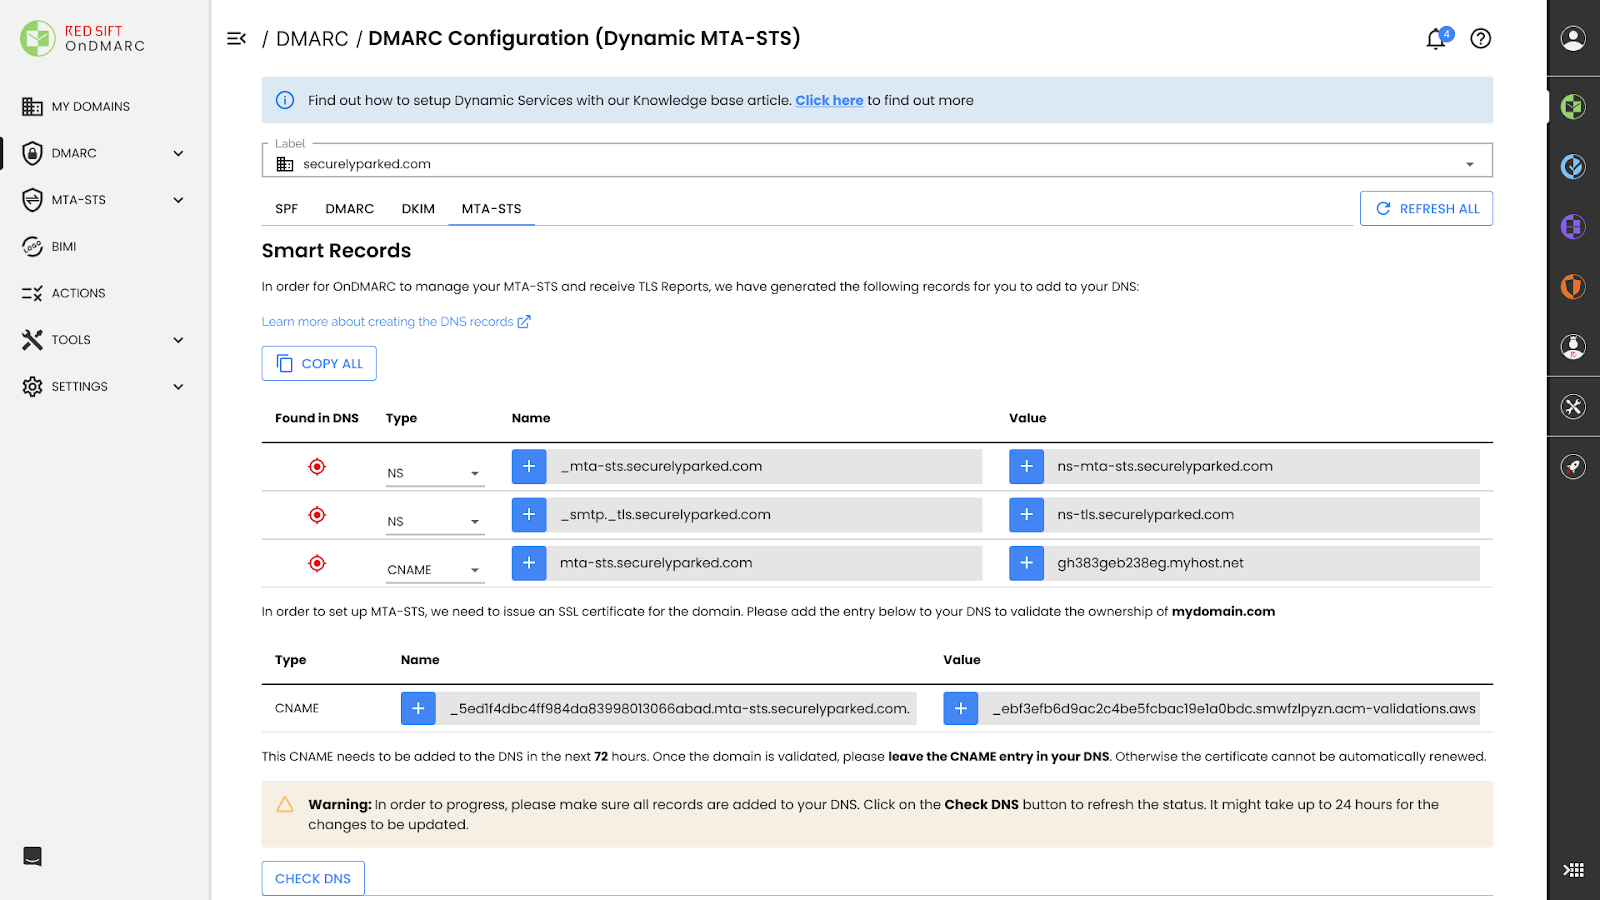Click the help question mark icon
1600x900 pixels.
click(x=1481, y=39)
